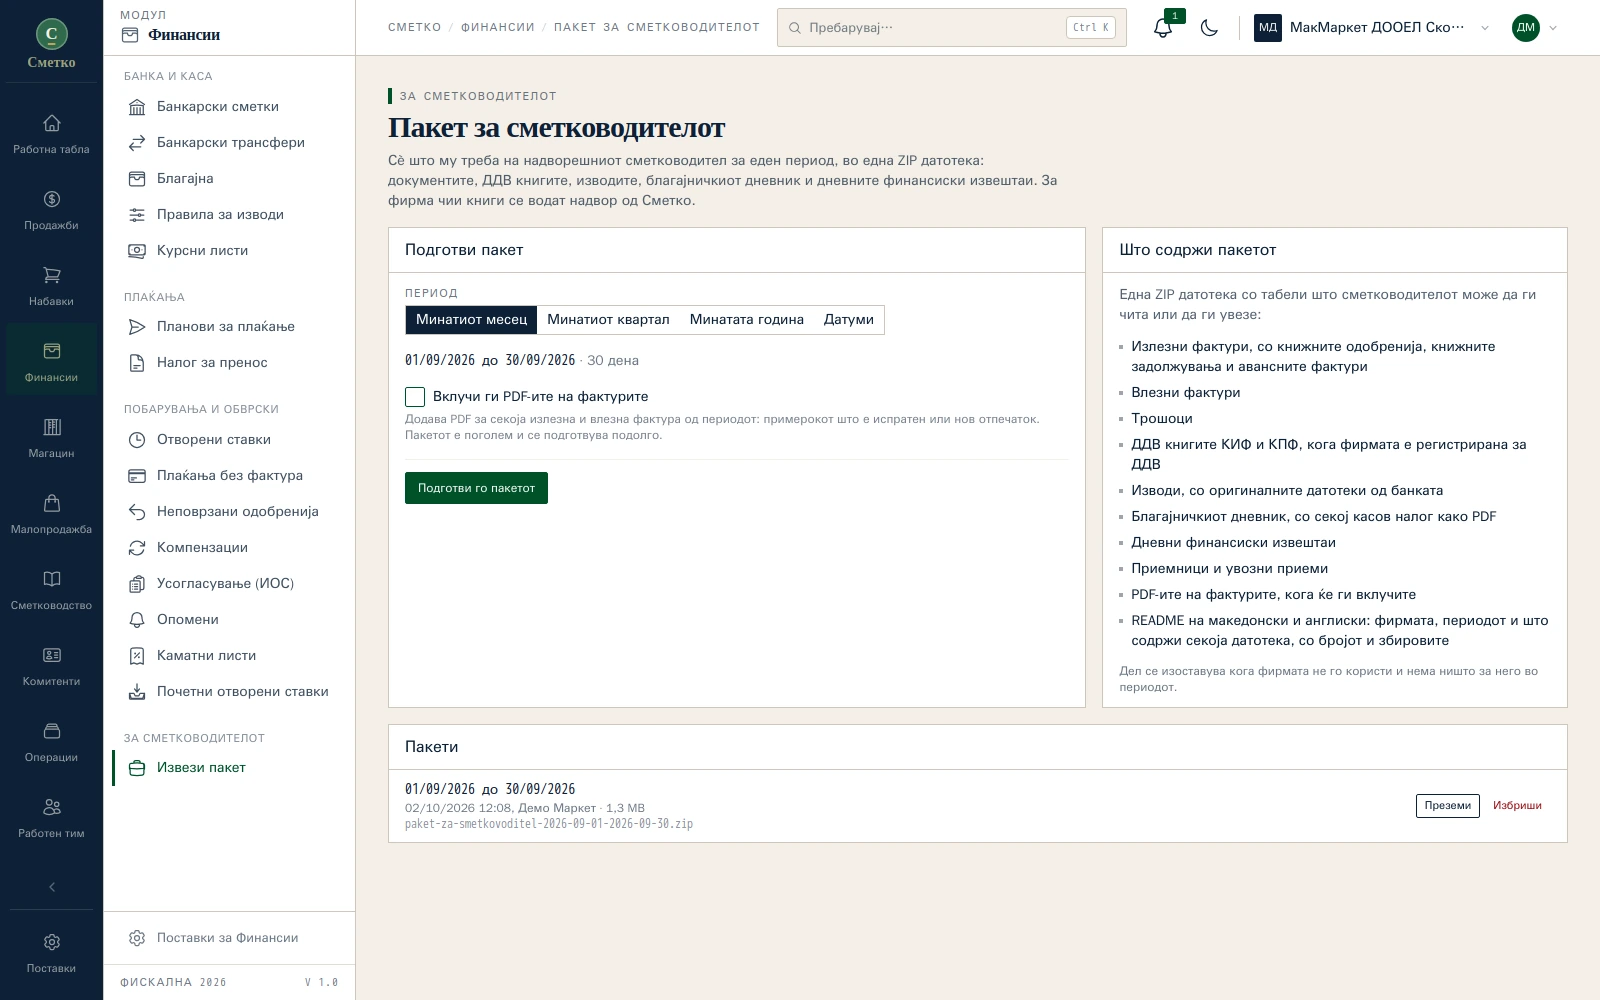Viewport: 1600px width, 1000px height.
Task: Open Комитенти contacts icon
Action: click(x=51, y=666)
